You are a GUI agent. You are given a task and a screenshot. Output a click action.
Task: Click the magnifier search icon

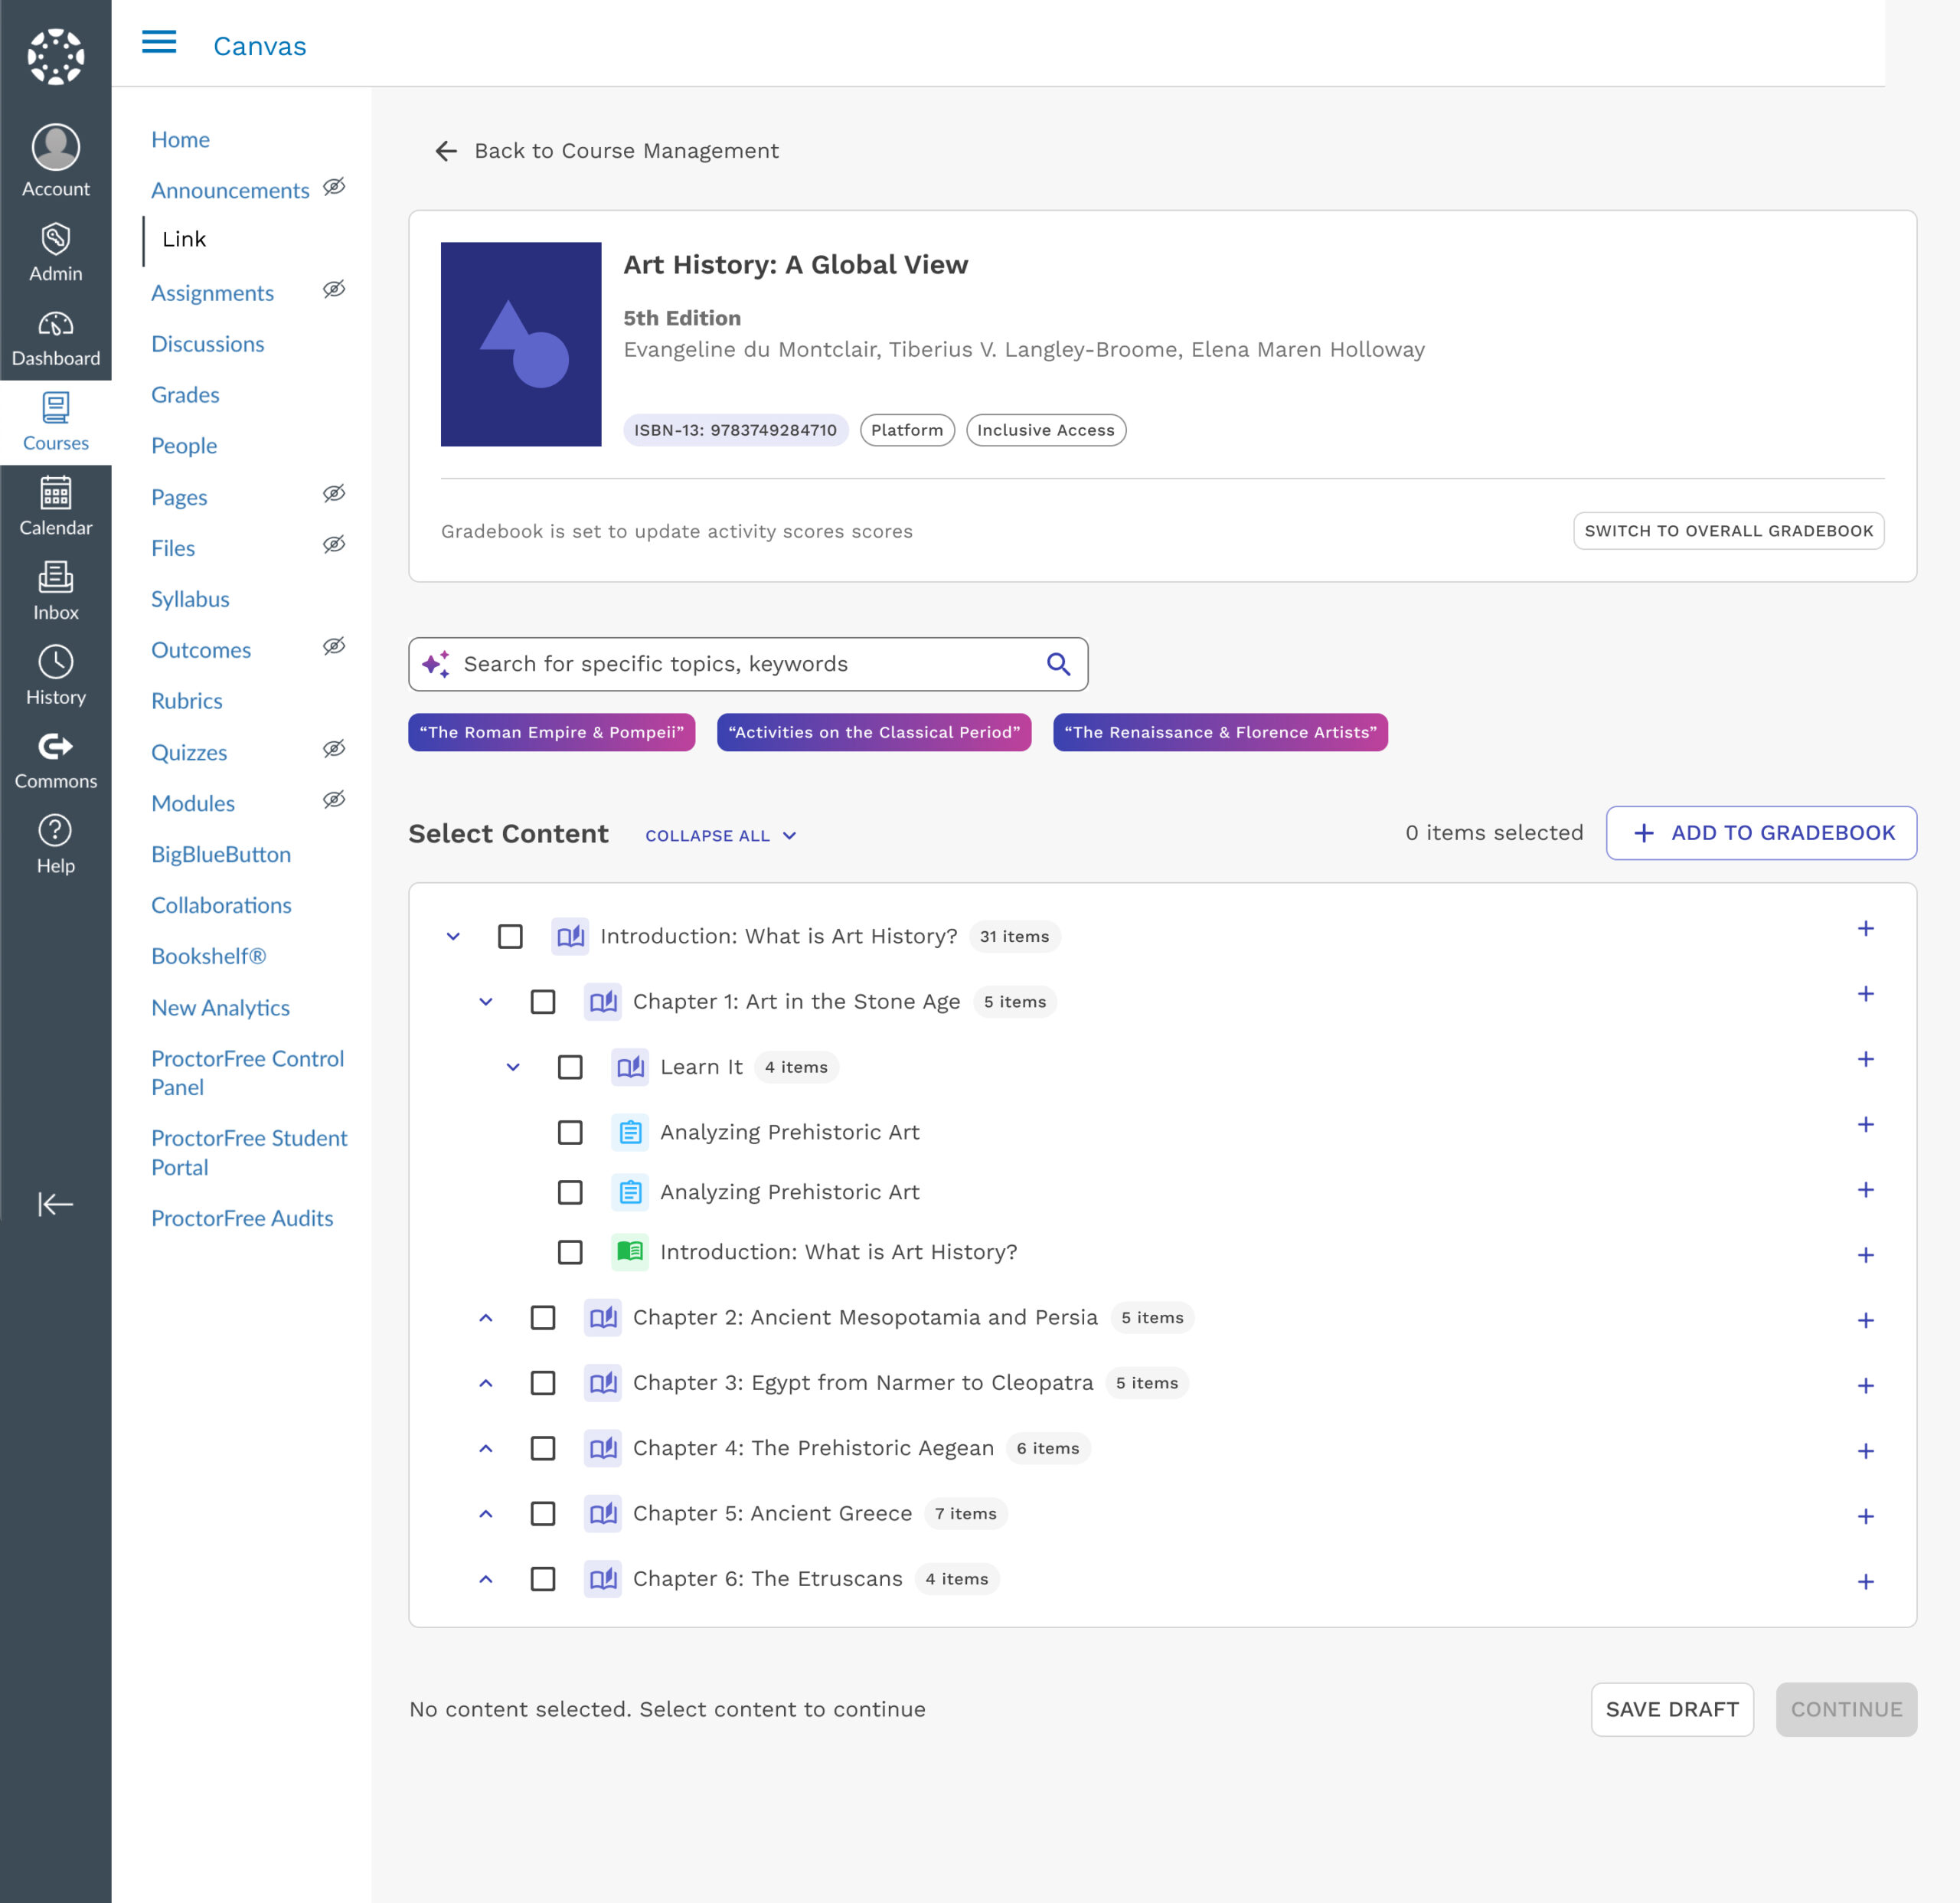[1058, 664]
